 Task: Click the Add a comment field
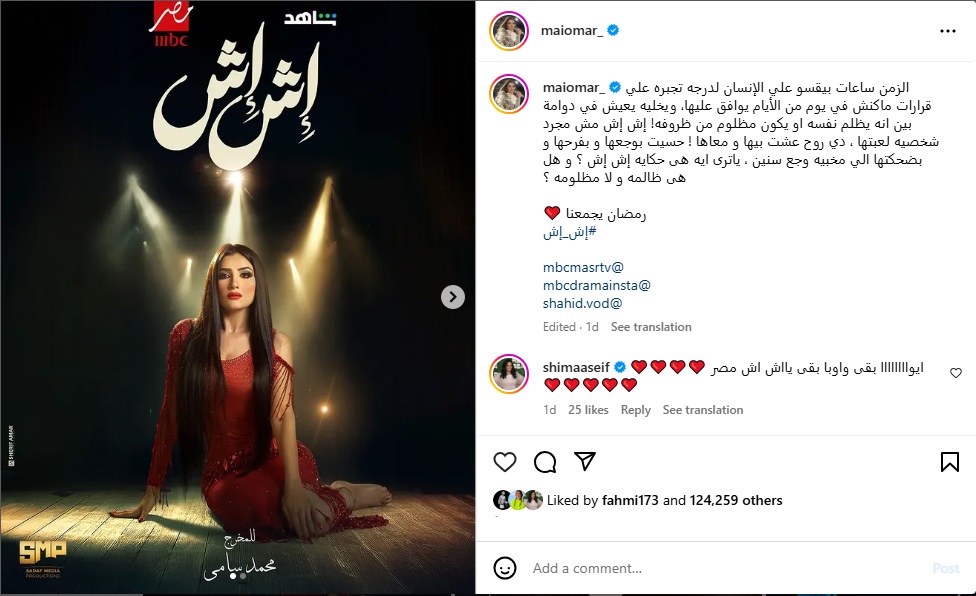[x=728, y=568]
